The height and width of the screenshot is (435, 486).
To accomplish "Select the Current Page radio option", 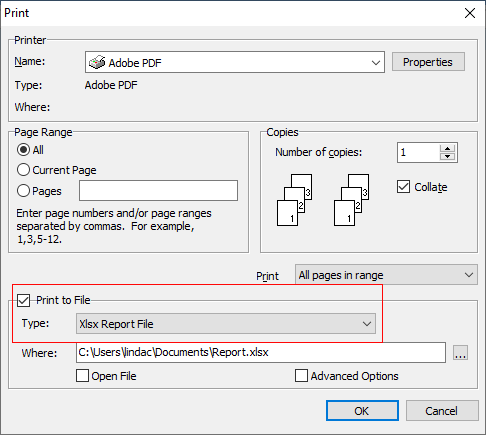I will point(23,170).
